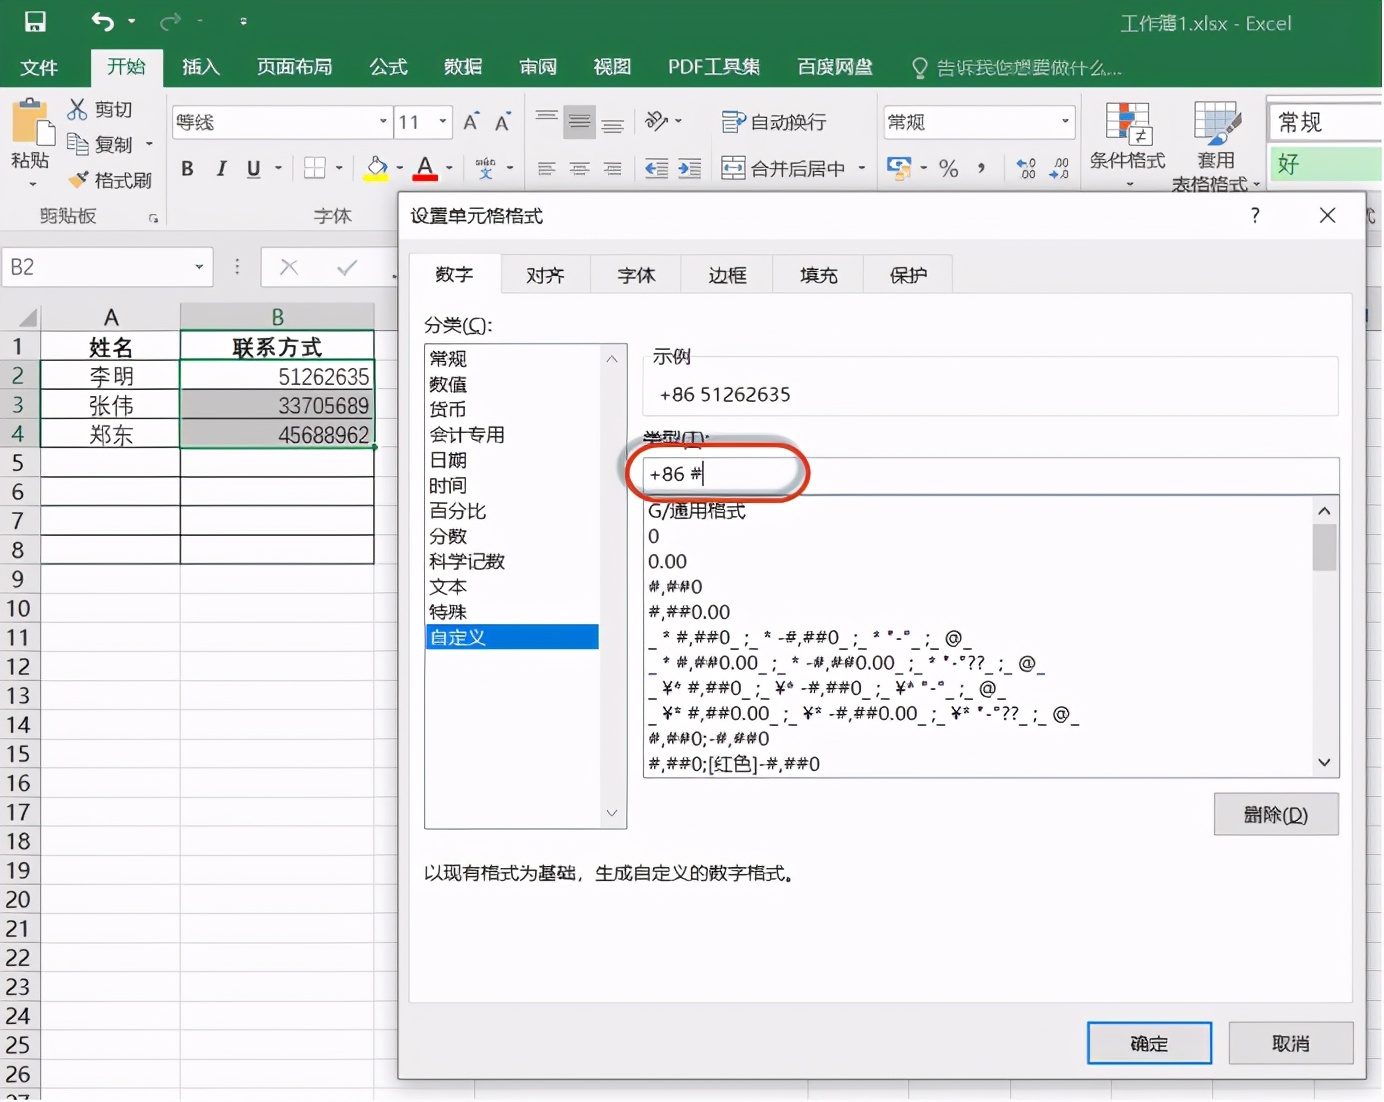Open the 文件 (File) menu
Image resolution: width=1384 pixels, height=1102 pixels.
pyautogui.click(x=39, y=67)
